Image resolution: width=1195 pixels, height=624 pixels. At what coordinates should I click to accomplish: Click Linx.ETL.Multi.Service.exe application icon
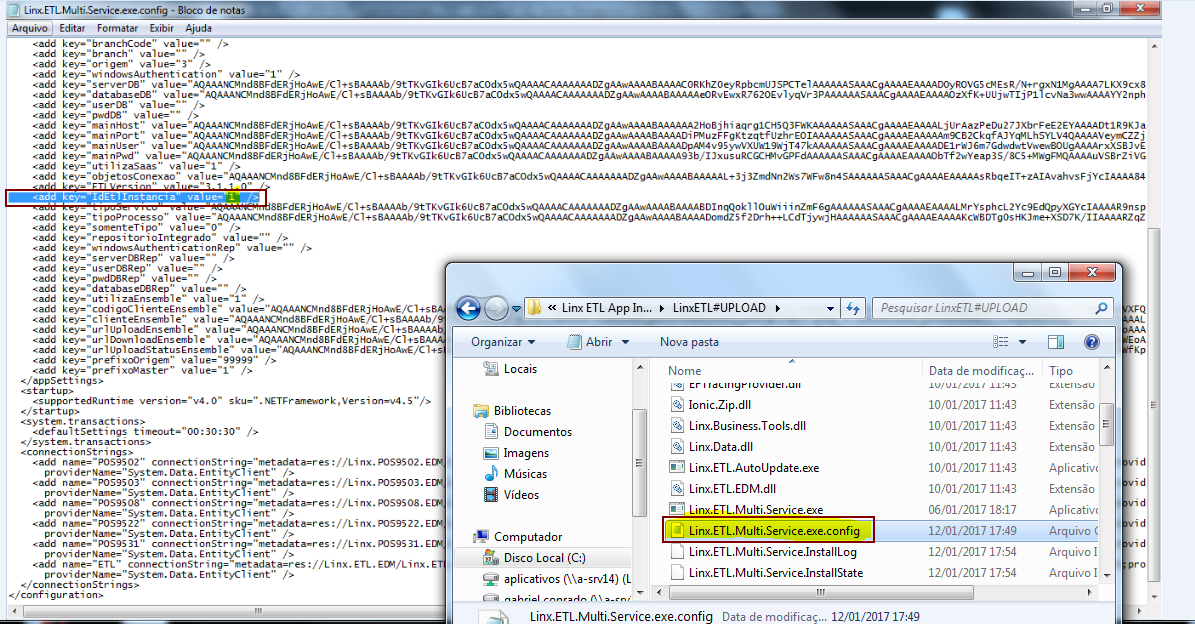point(676,509)
